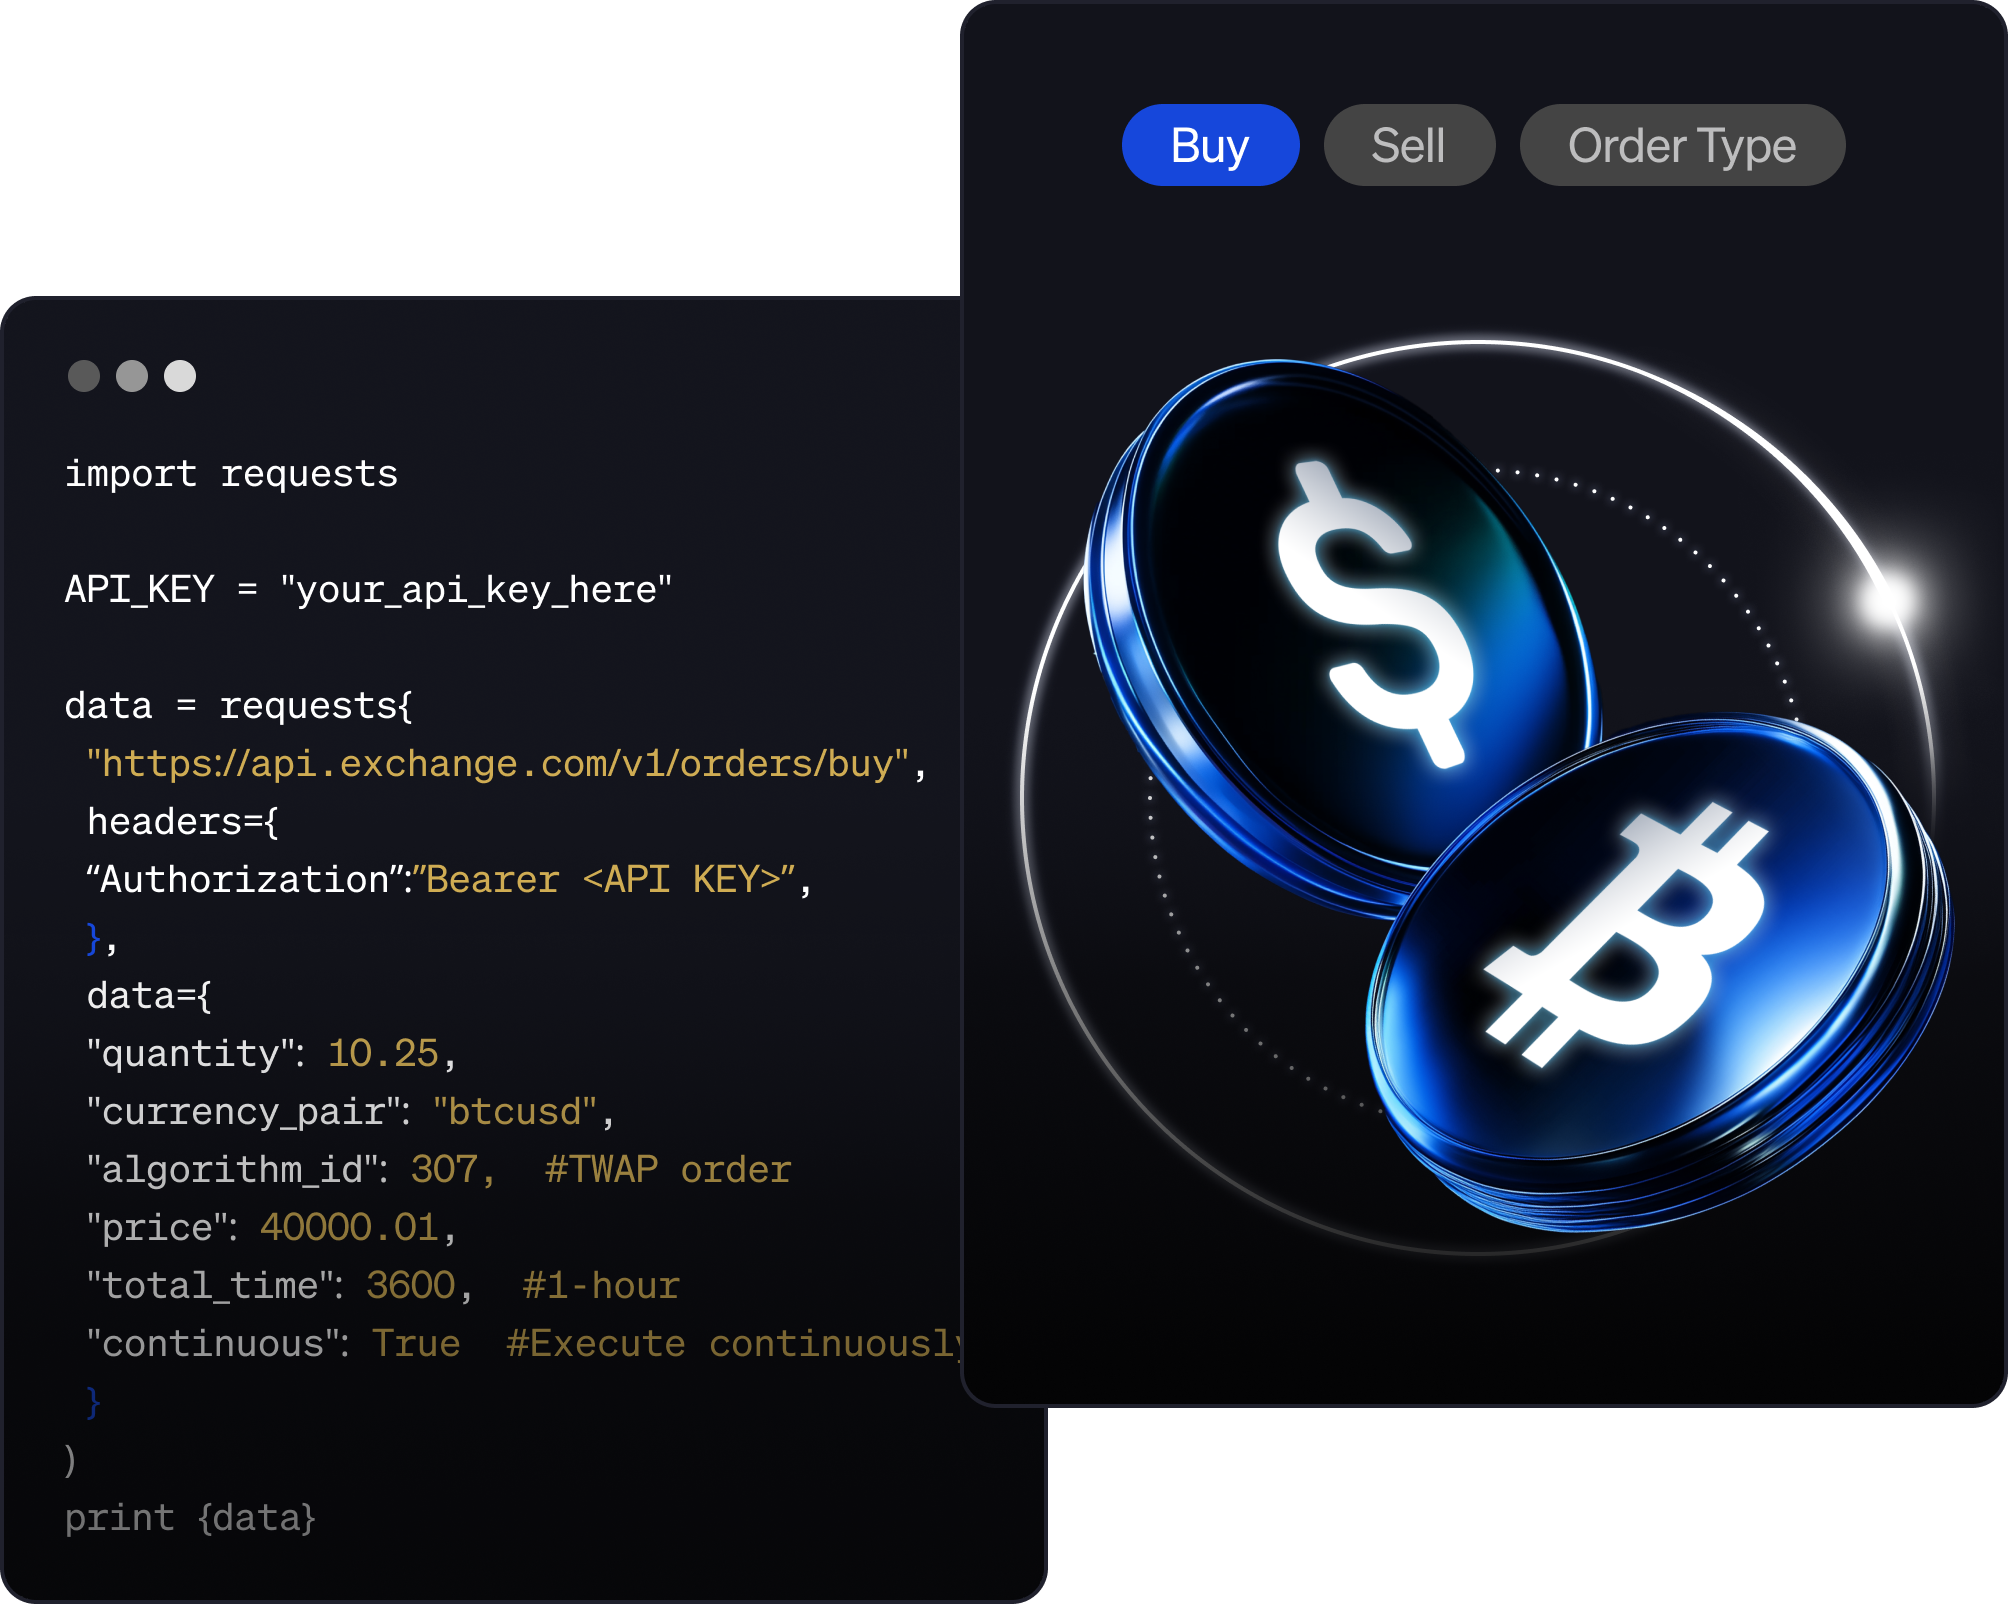Click the medium gray second window dot
This screenshot has height=1604, width=2008.
[x=132, y=376]
